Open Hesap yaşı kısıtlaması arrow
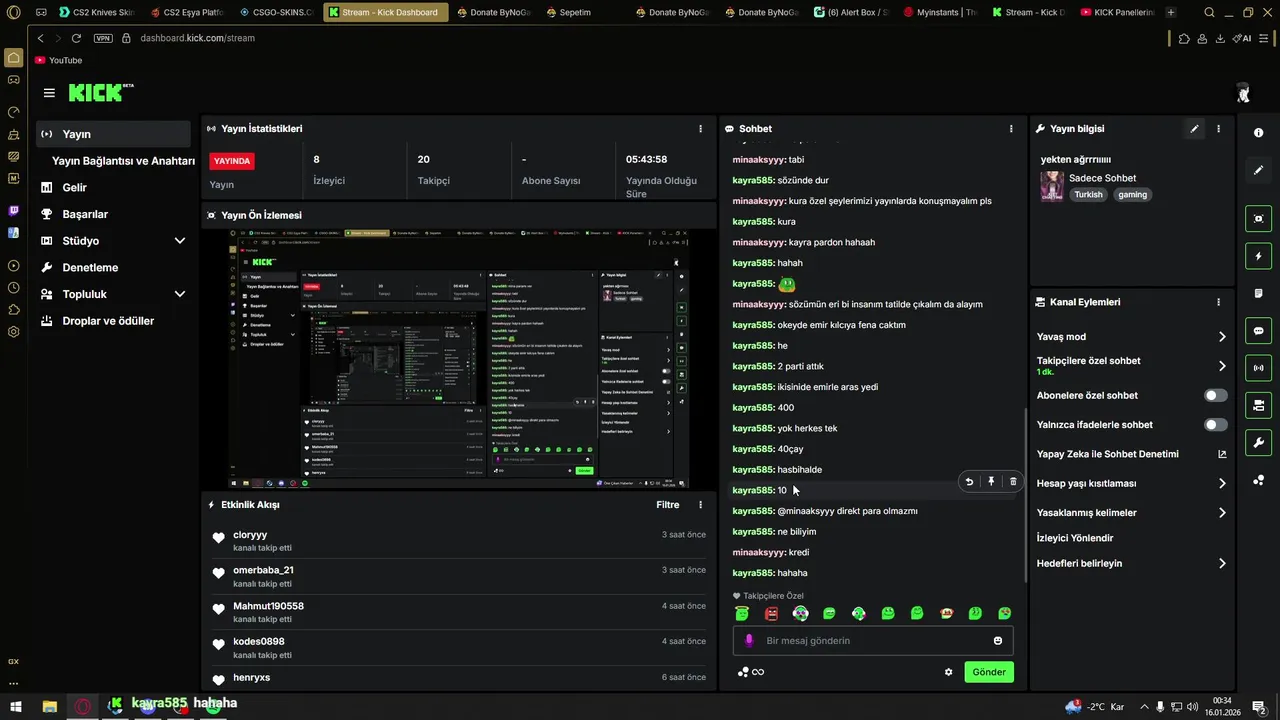 tap(1222, 484)
